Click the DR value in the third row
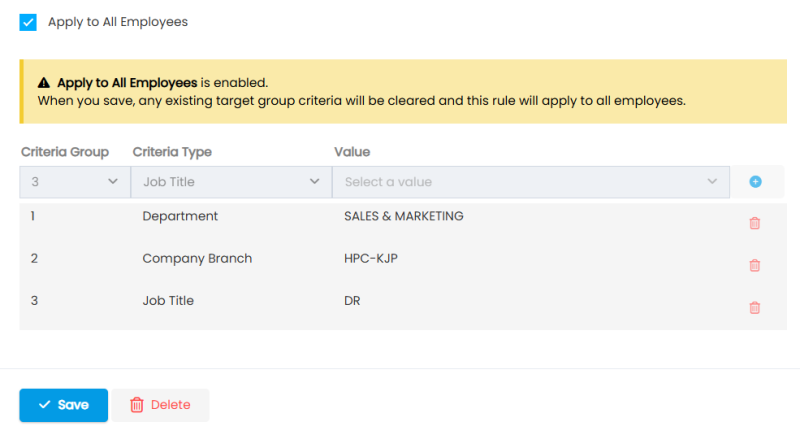800x435 pixels. click(x=352, y=300)
